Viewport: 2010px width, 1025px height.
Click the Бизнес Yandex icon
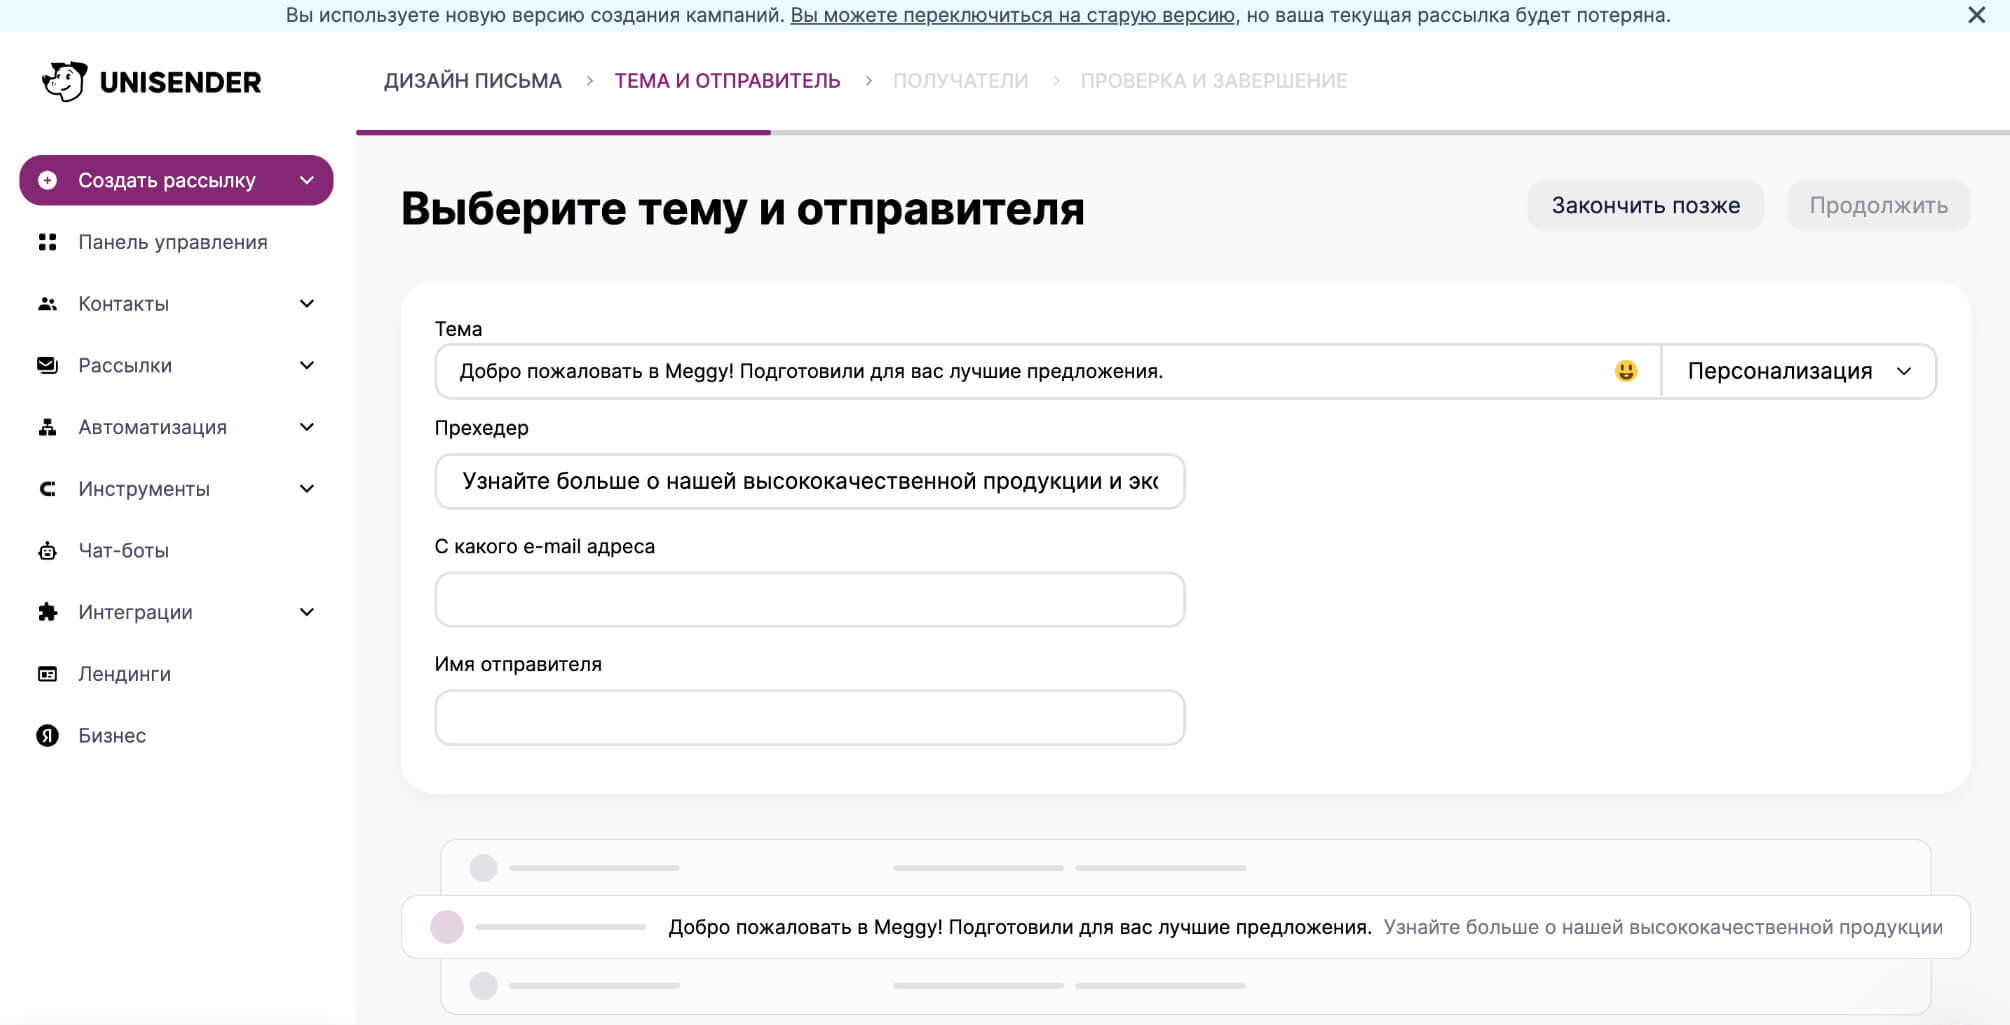pos(47,736)
